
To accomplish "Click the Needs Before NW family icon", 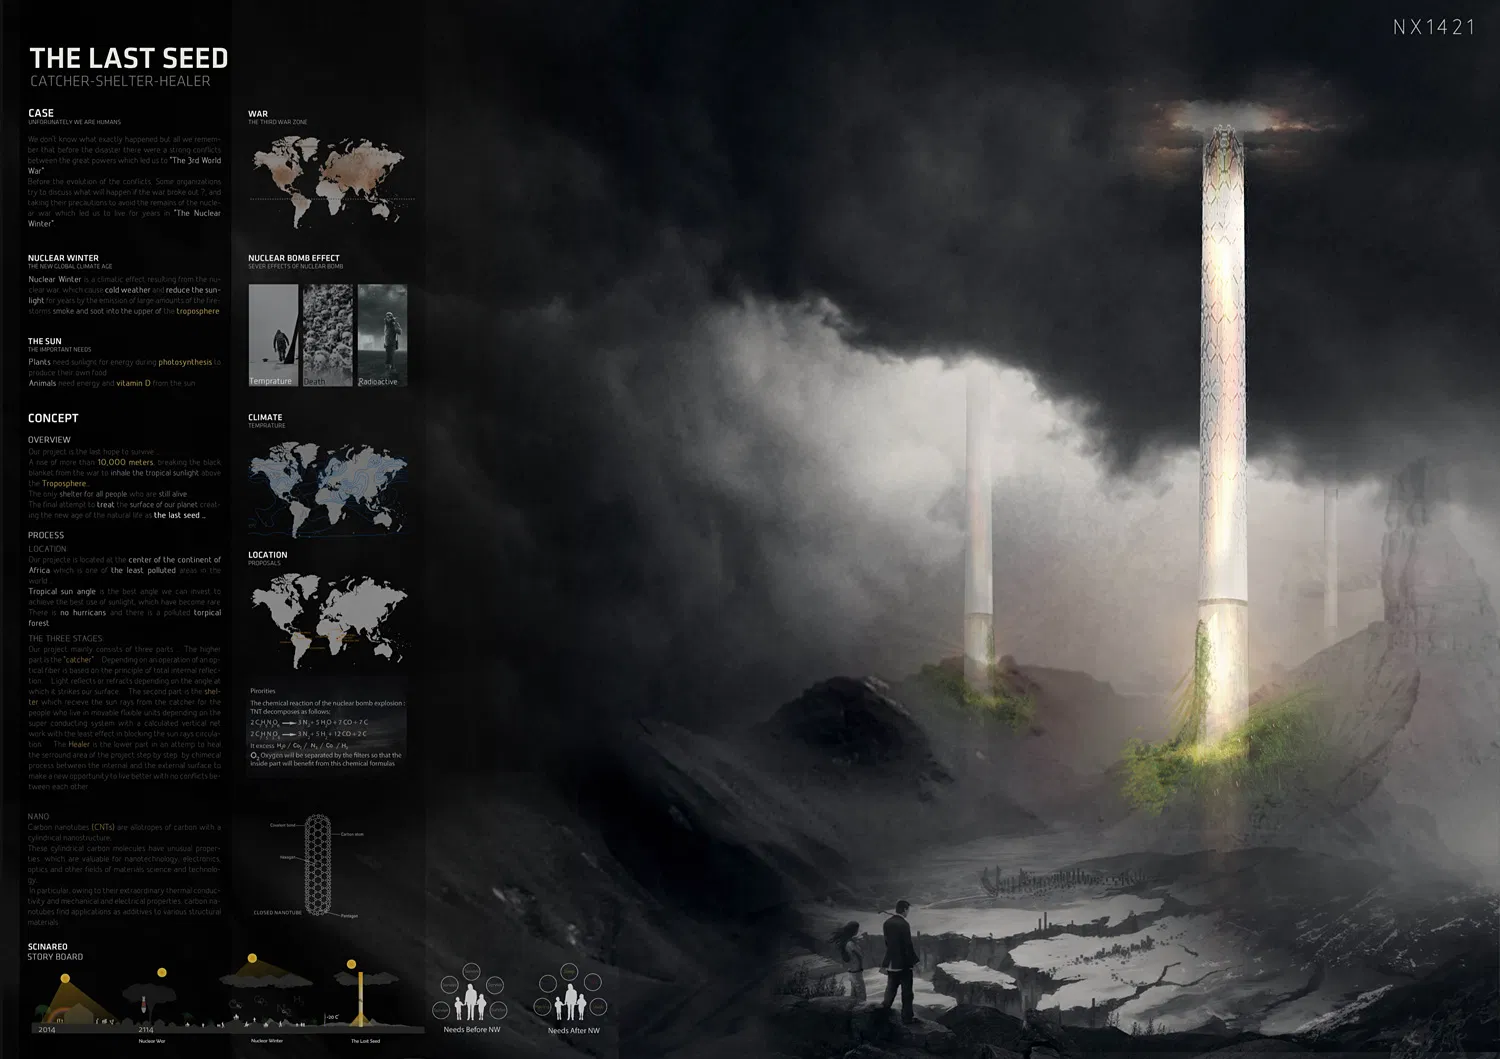I will point(471,1000).
